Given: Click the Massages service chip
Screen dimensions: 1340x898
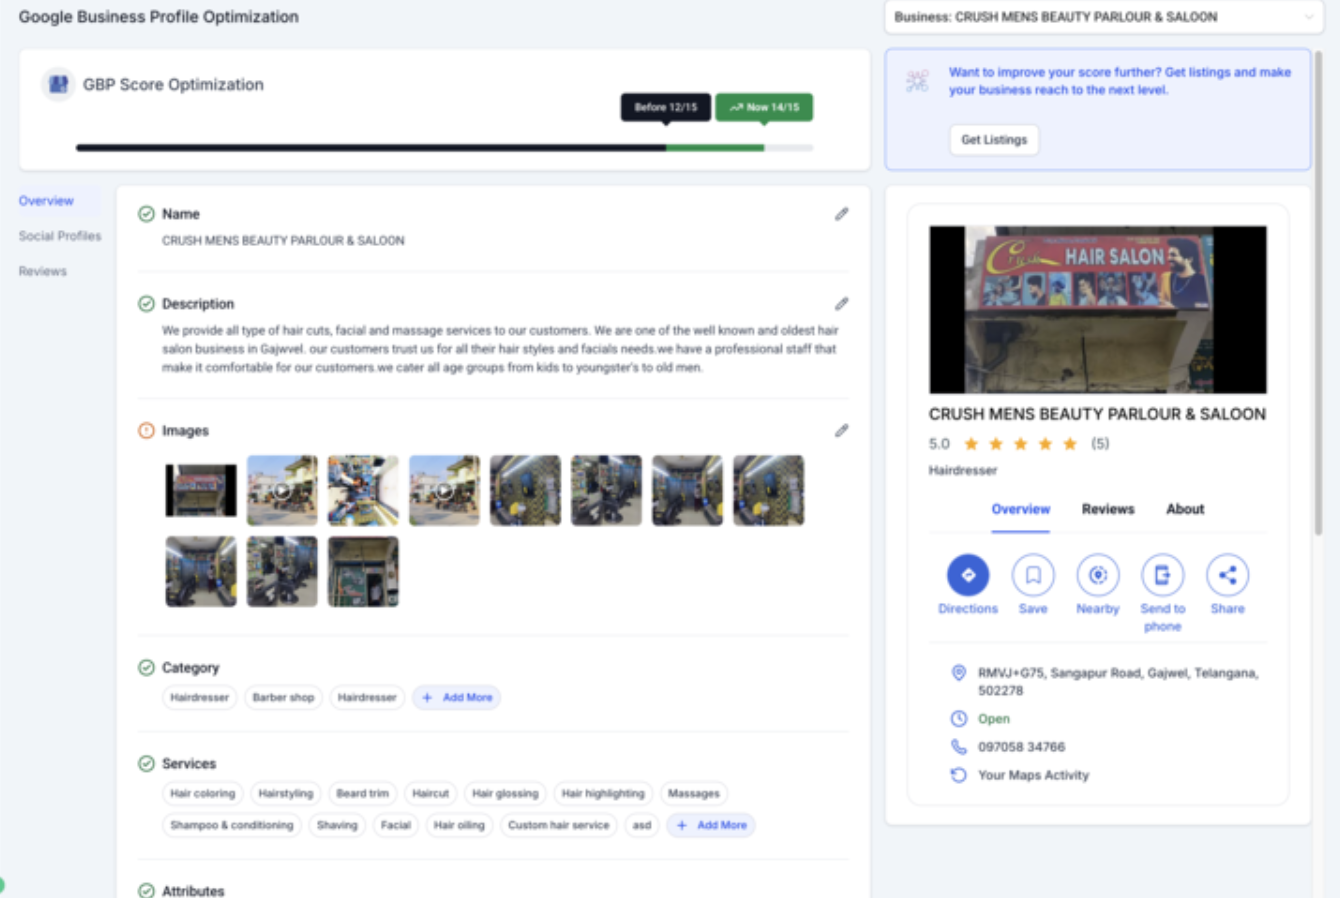Looking at the screenshot, I should click(x=694, y=794).
